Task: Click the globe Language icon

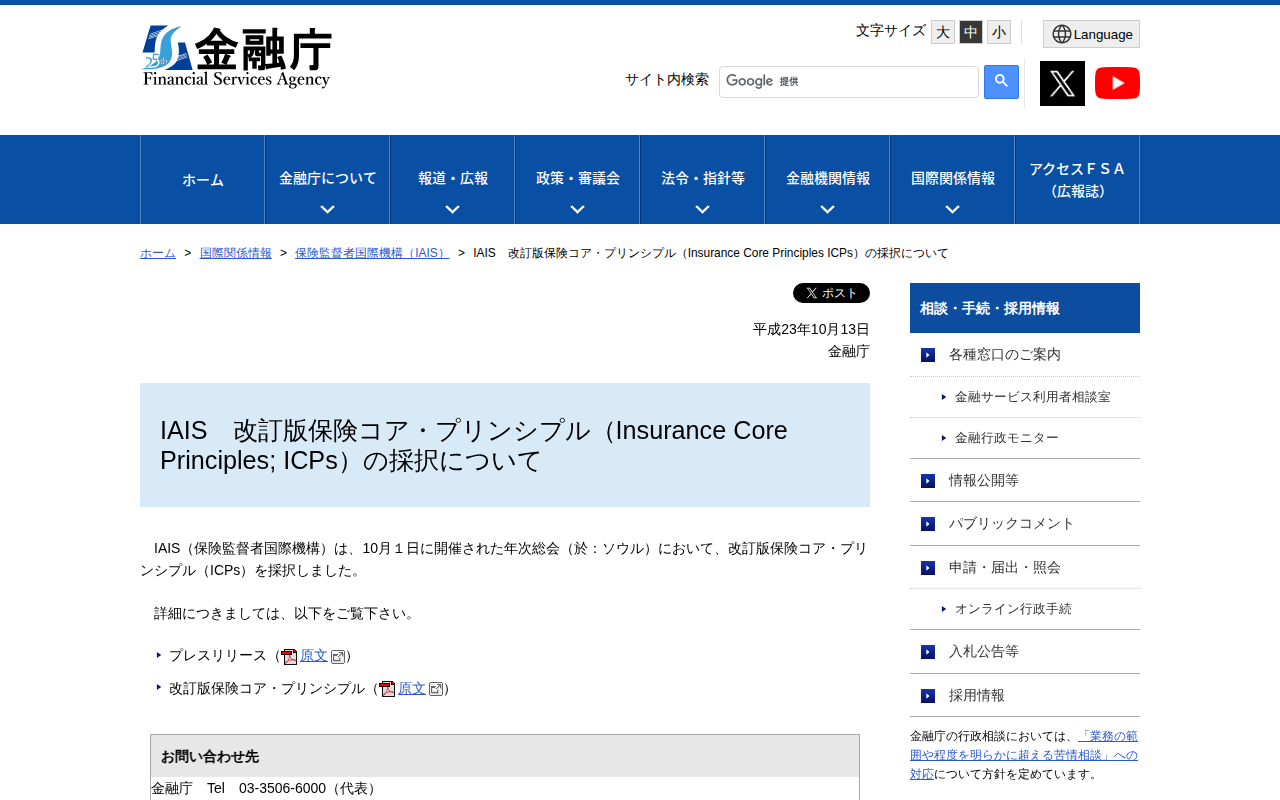Action: [x=1062, y=33]
